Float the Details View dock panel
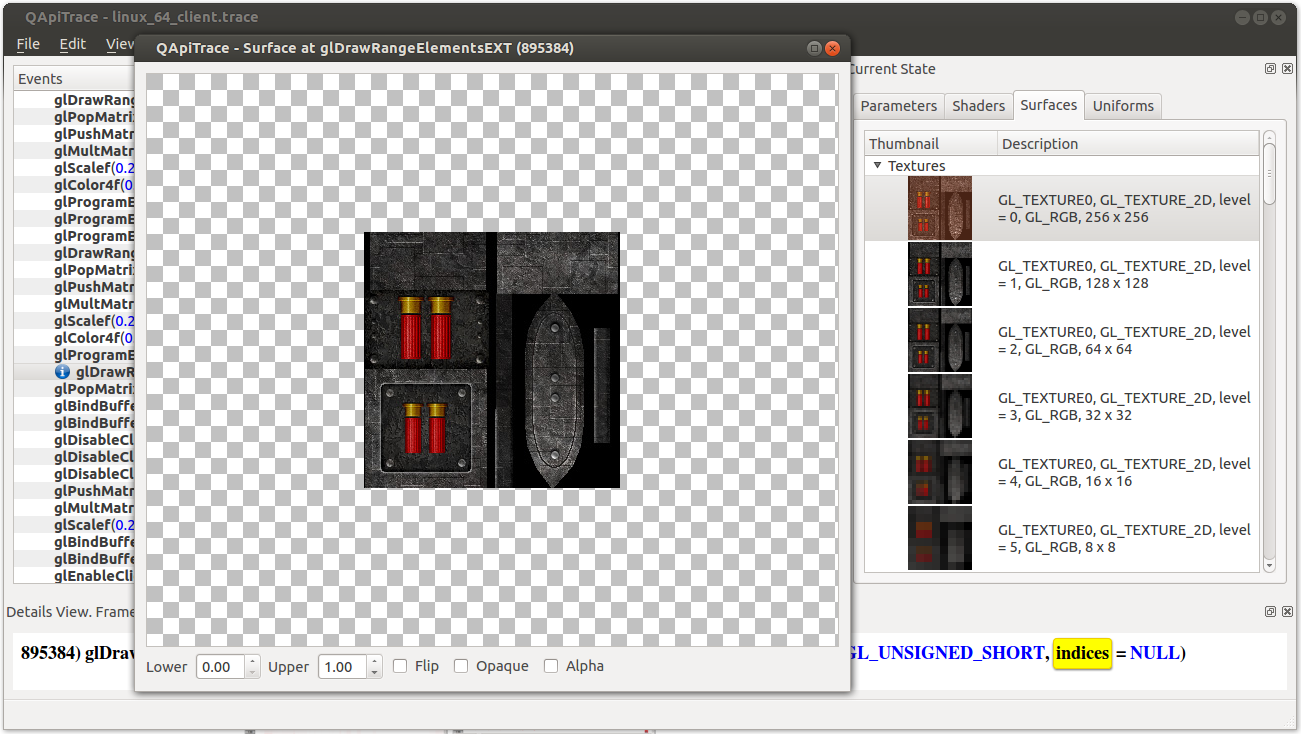 (1270, 611)
